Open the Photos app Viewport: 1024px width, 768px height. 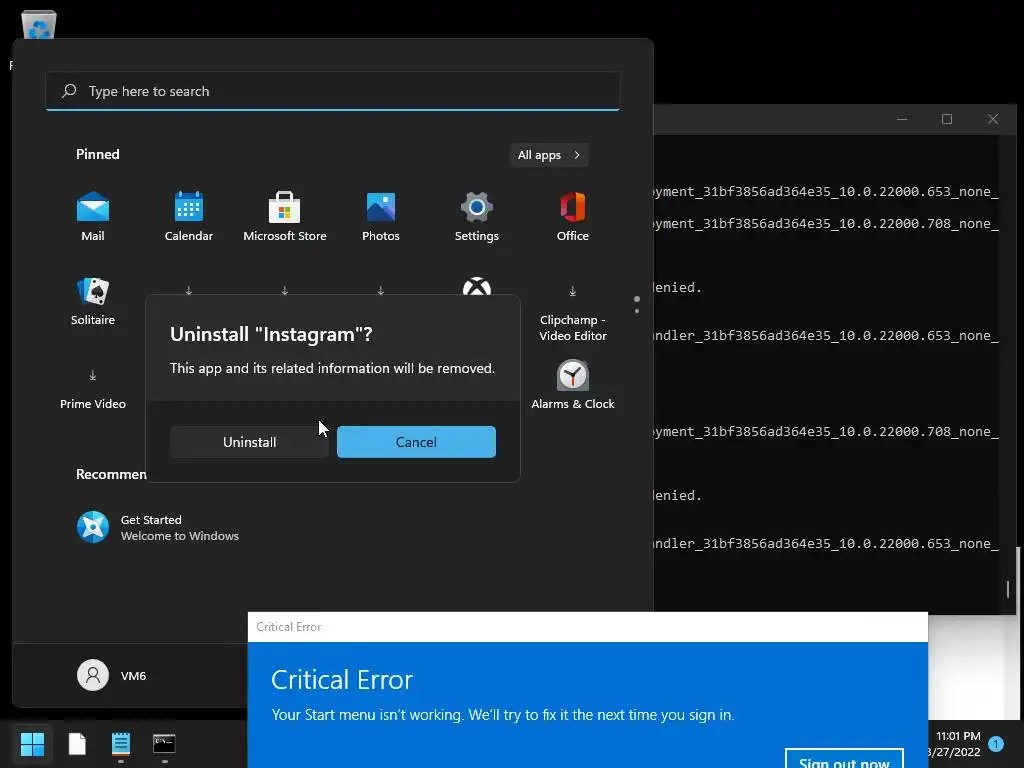click(x=381, y=216)
